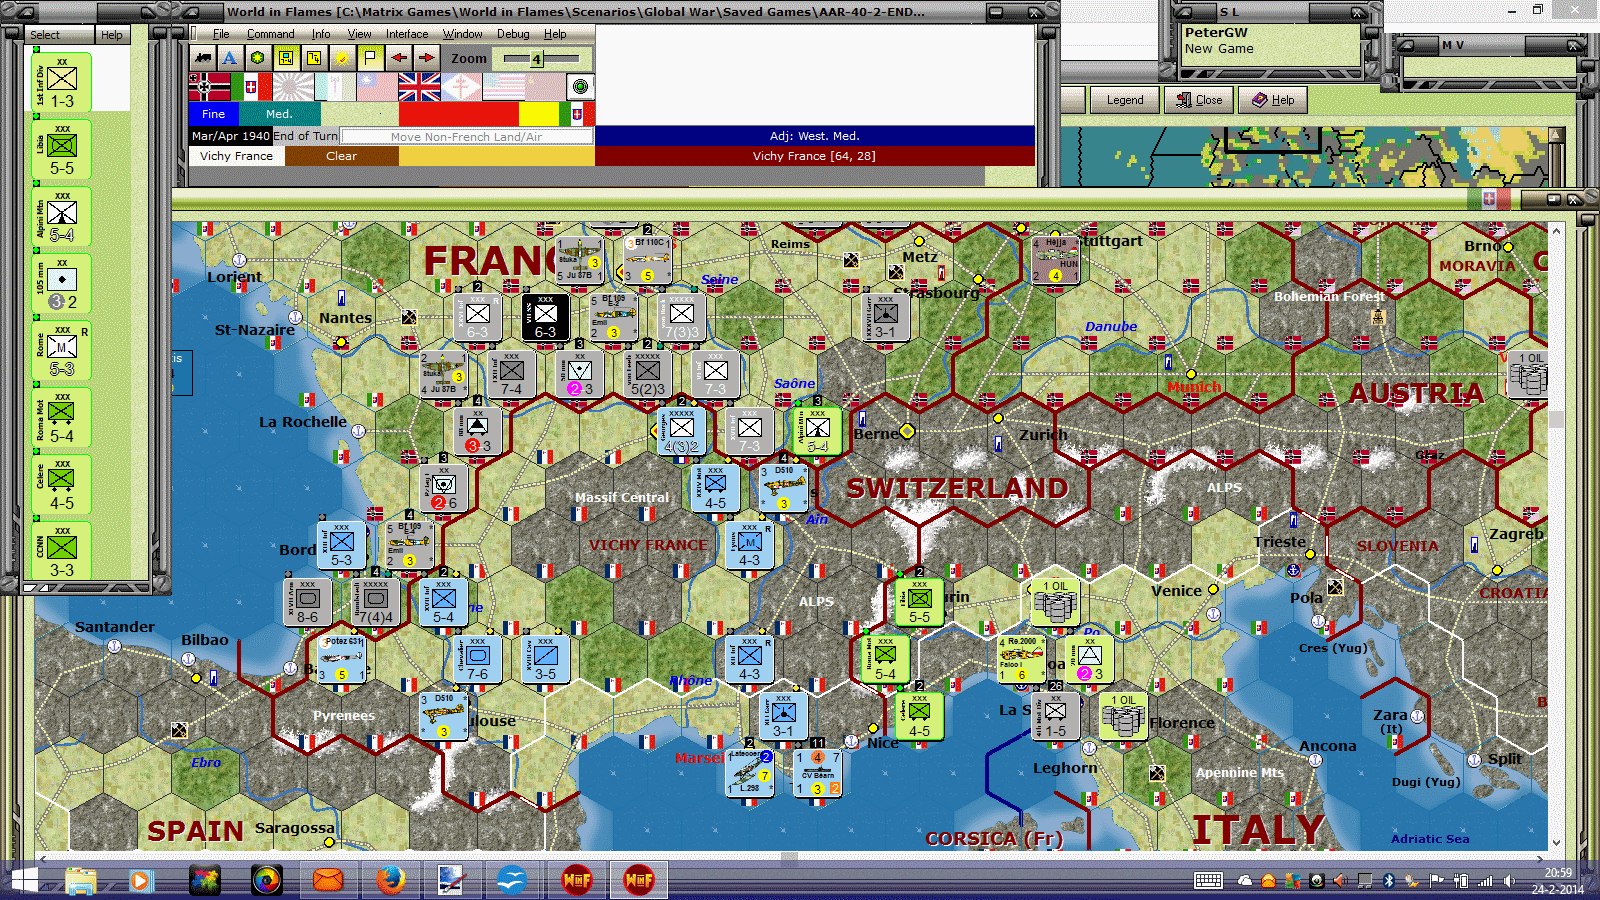Open the View menu

(359, 34)
